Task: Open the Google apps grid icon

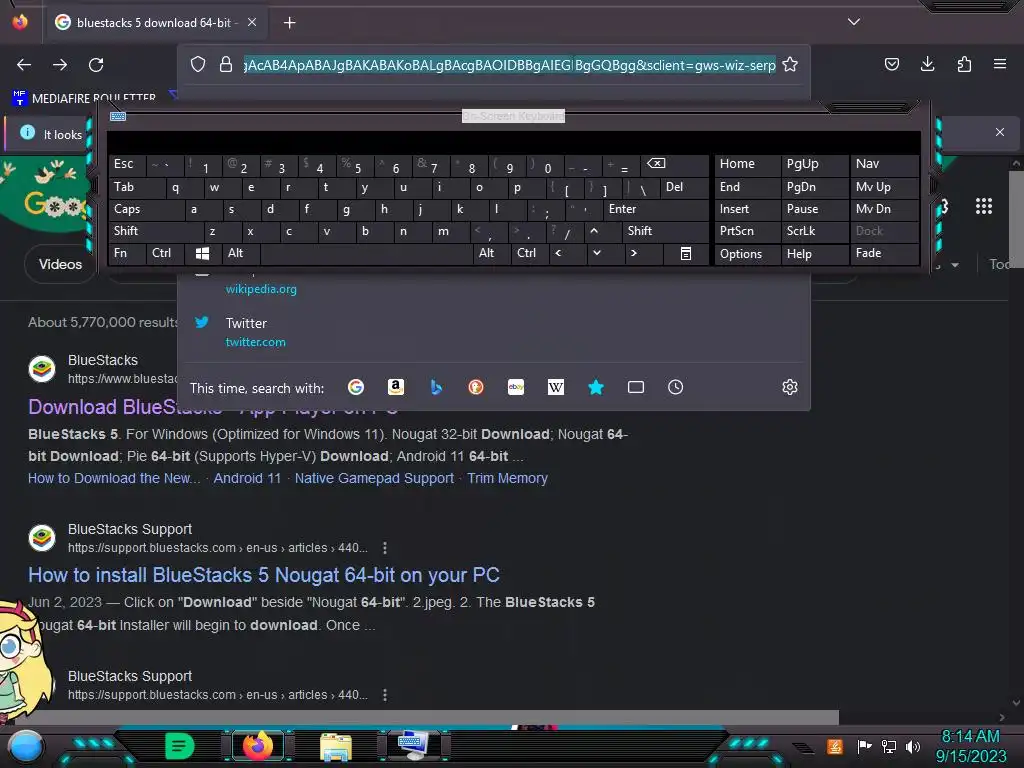Action: 984,207
